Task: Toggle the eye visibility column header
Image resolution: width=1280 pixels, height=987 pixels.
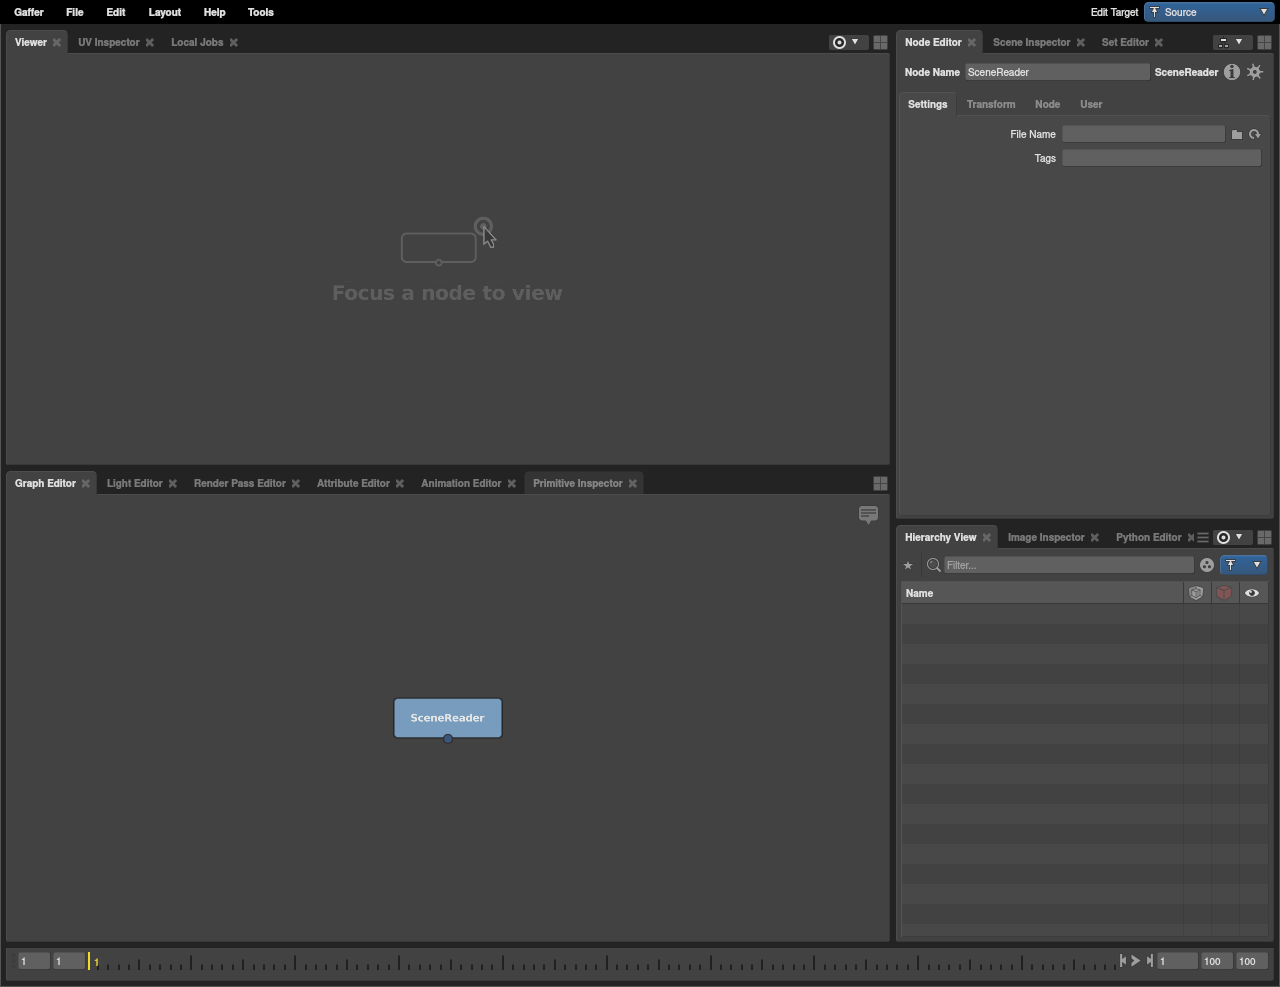Action: pyautogui.click(x=1252, y=593)
